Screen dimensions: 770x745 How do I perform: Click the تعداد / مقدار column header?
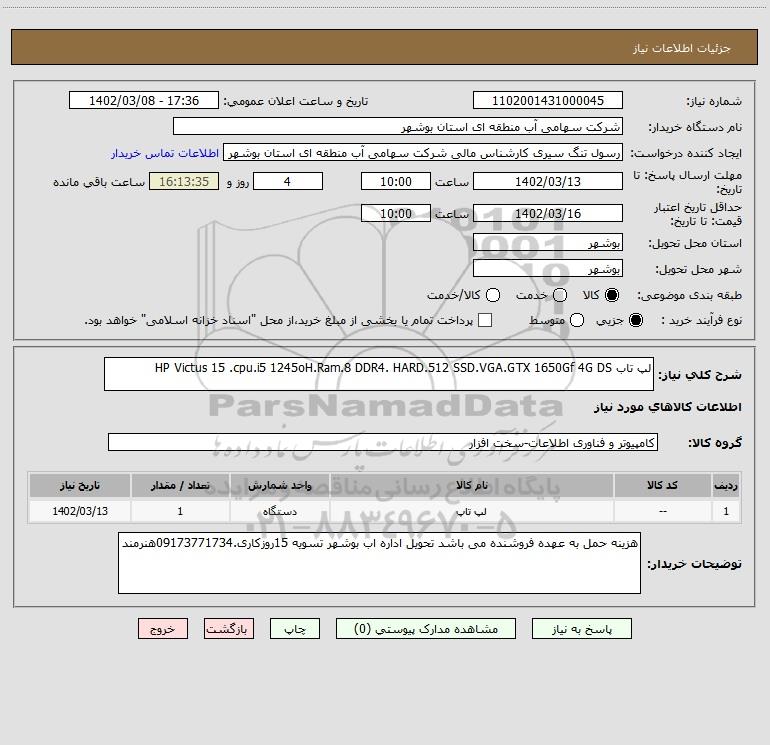tap(180, 485)
